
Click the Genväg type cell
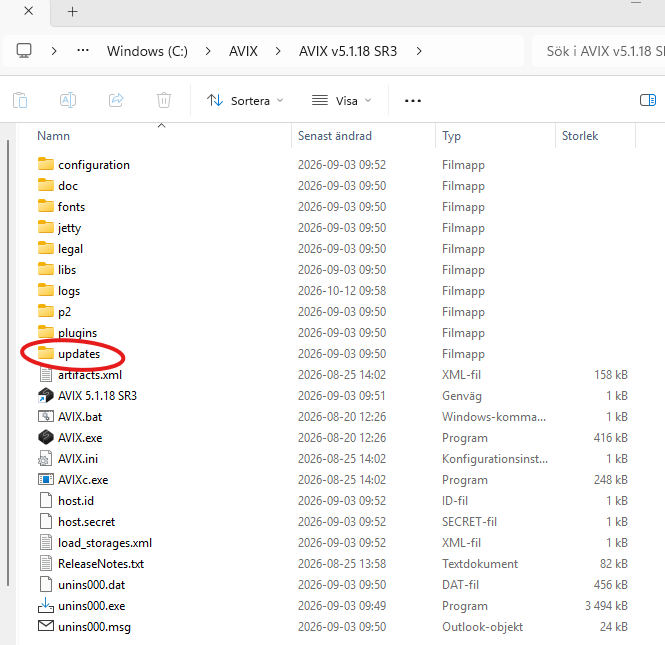462,396
